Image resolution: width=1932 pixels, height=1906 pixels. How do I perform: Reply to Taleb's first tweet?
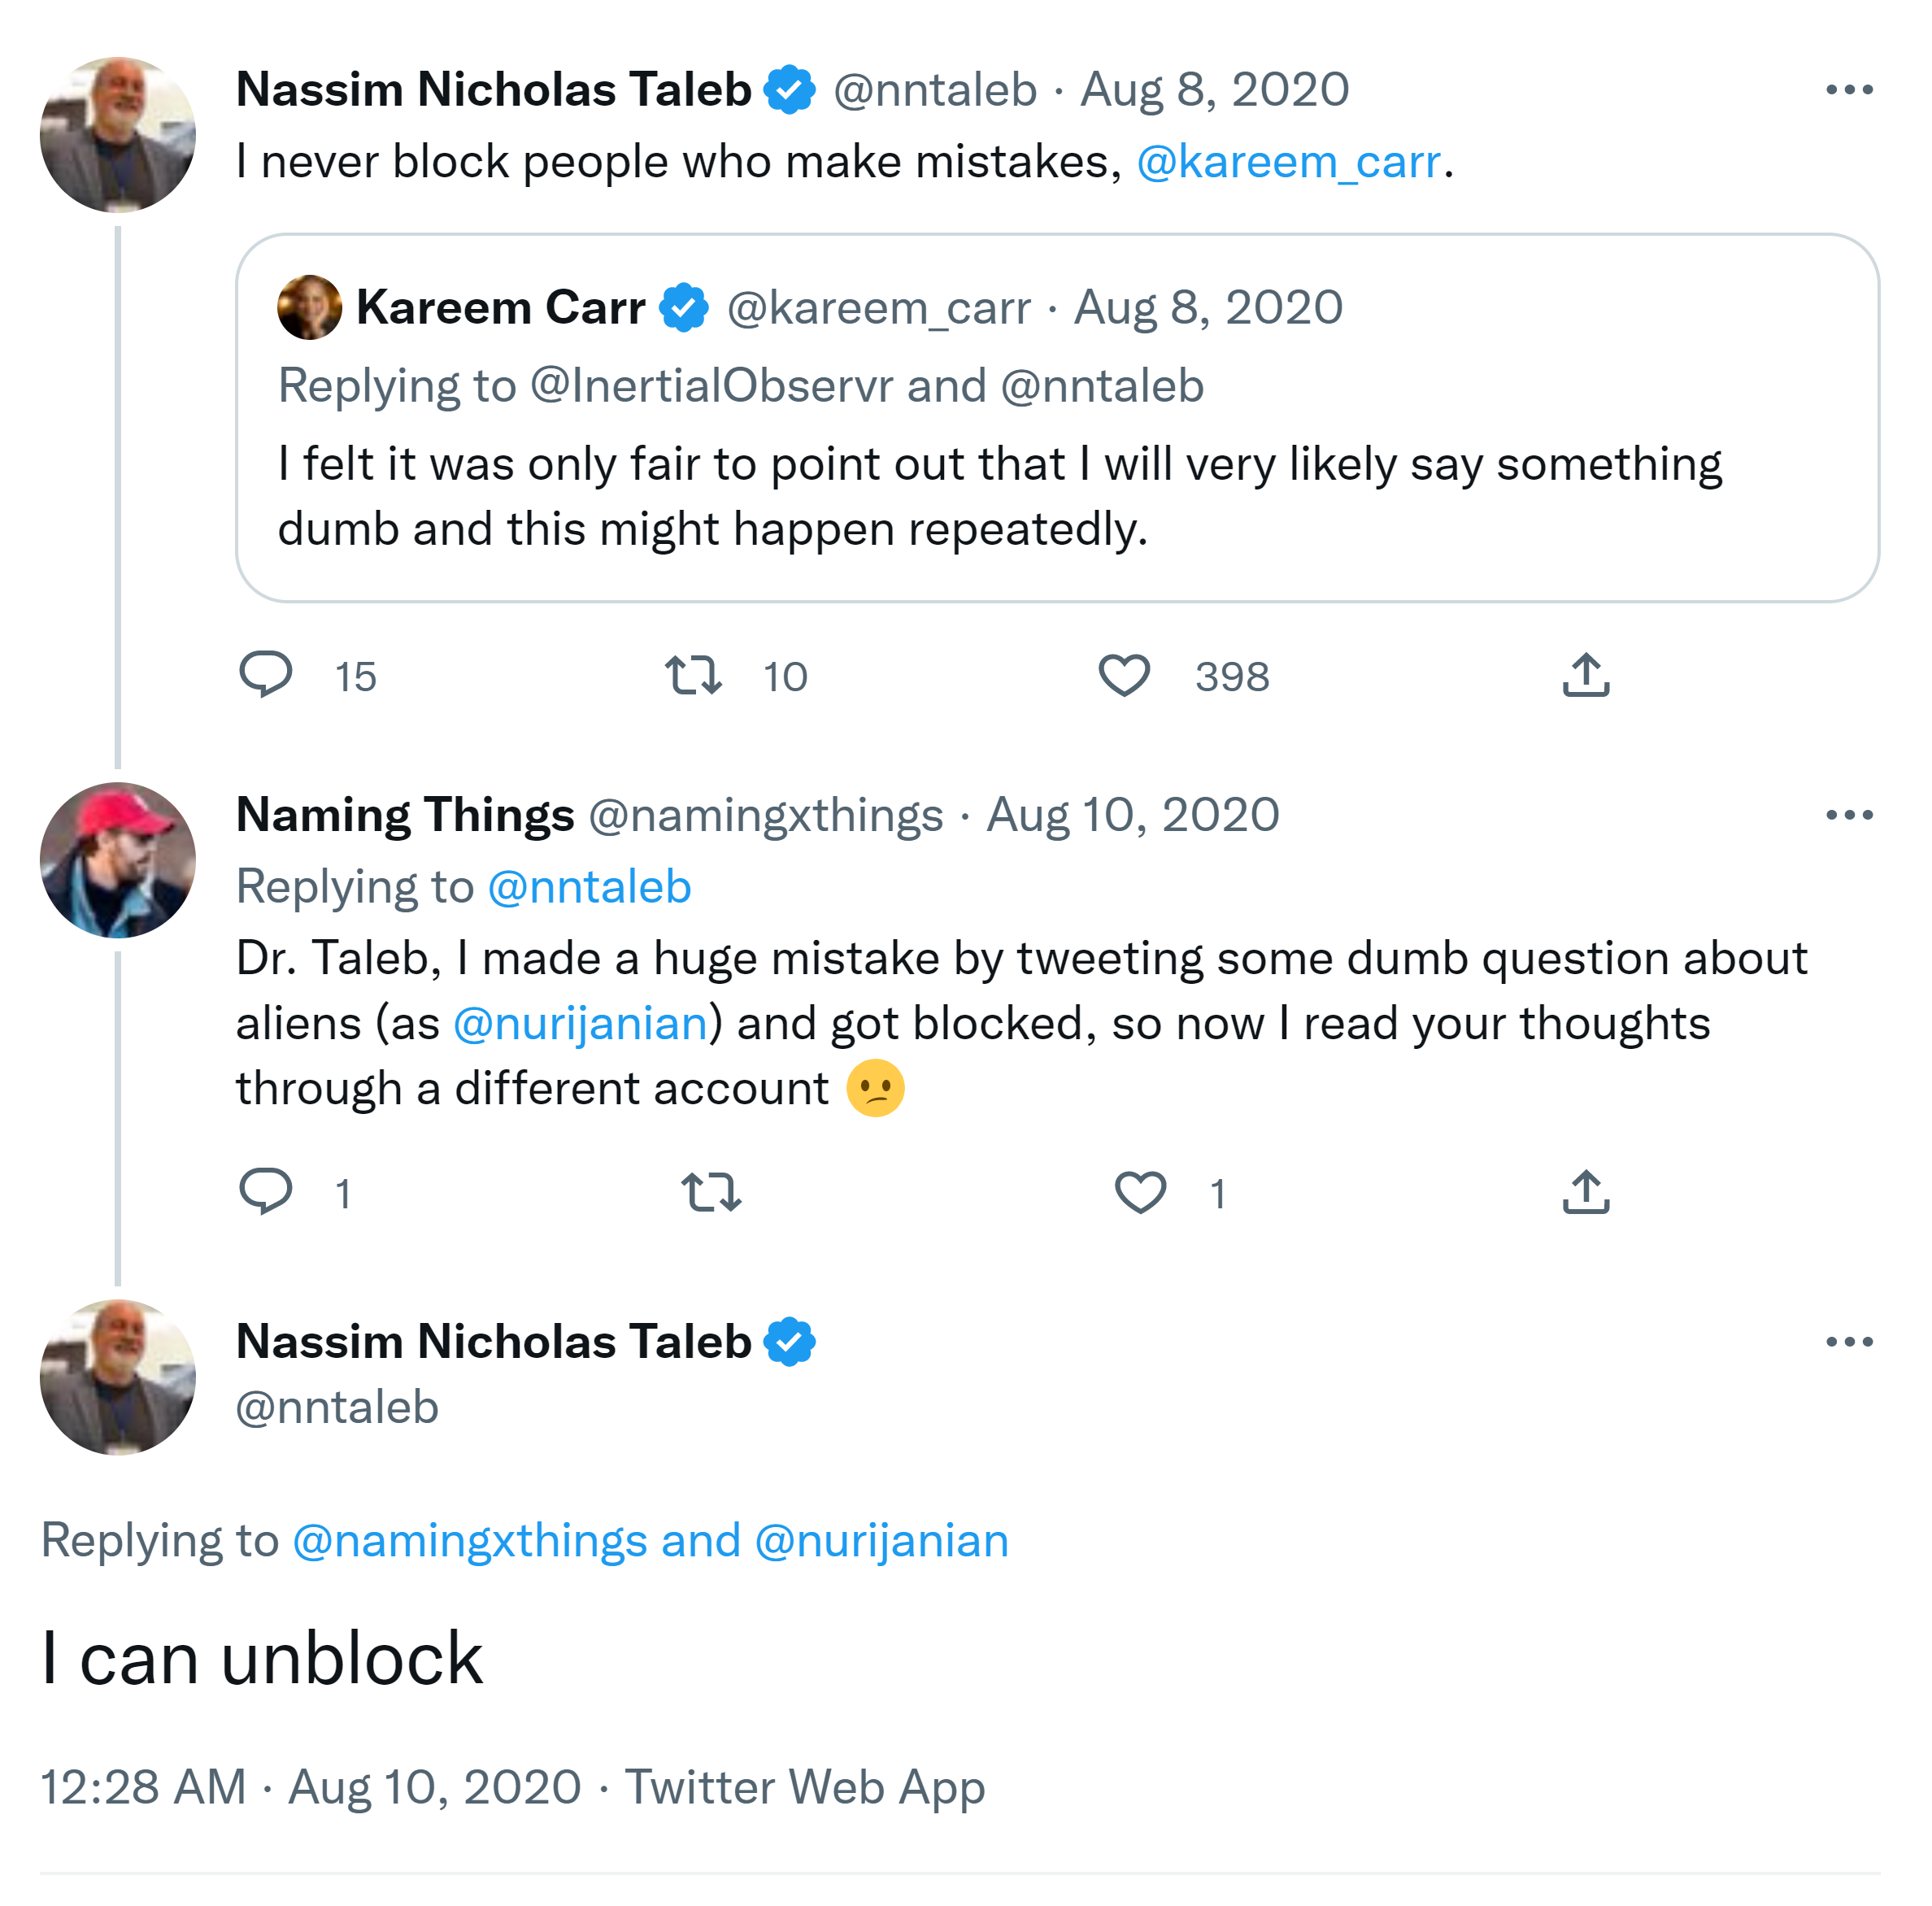click(266, 674)
